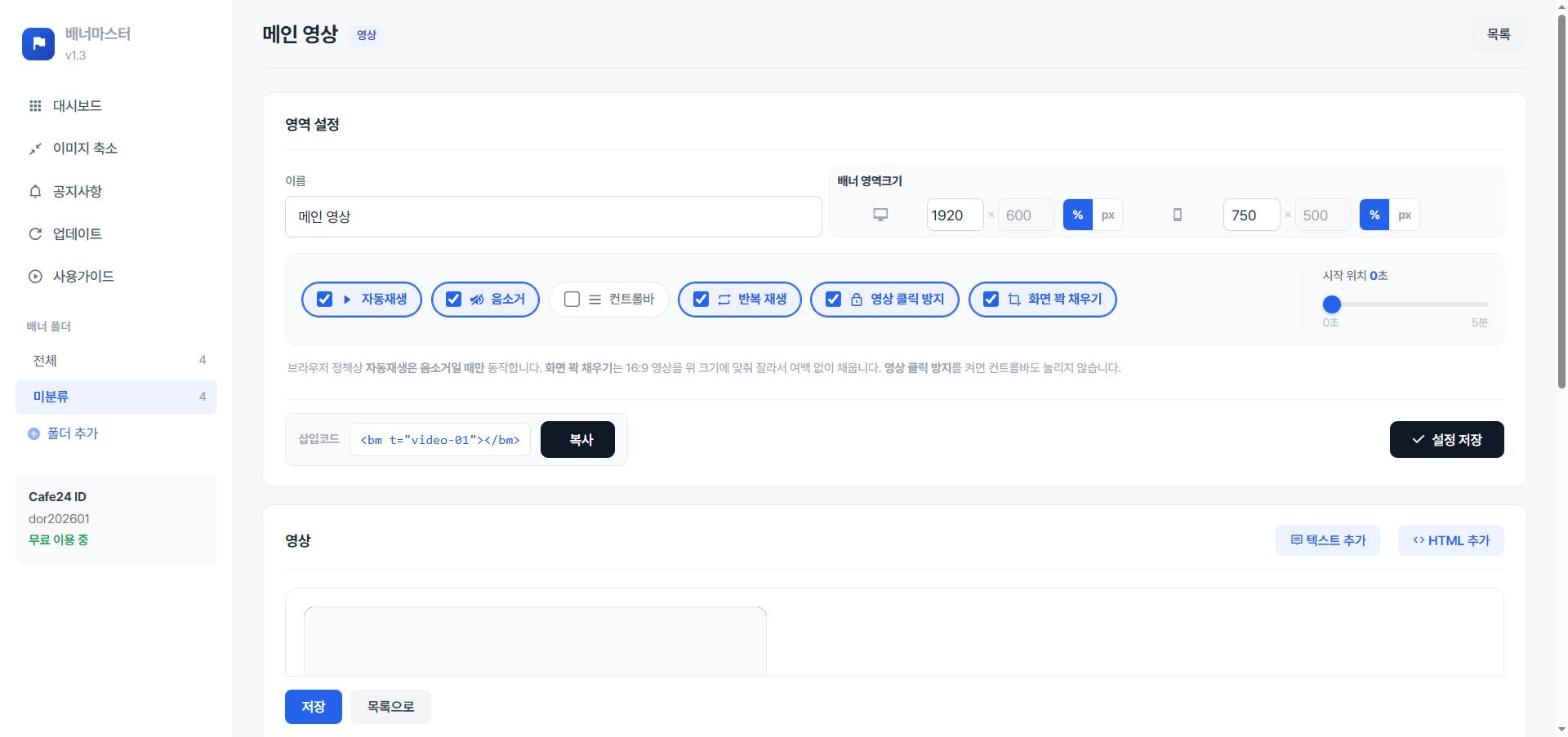Select % unit for mobile banner size
The image size is (1568, 737).
(x=1374, y=215)
